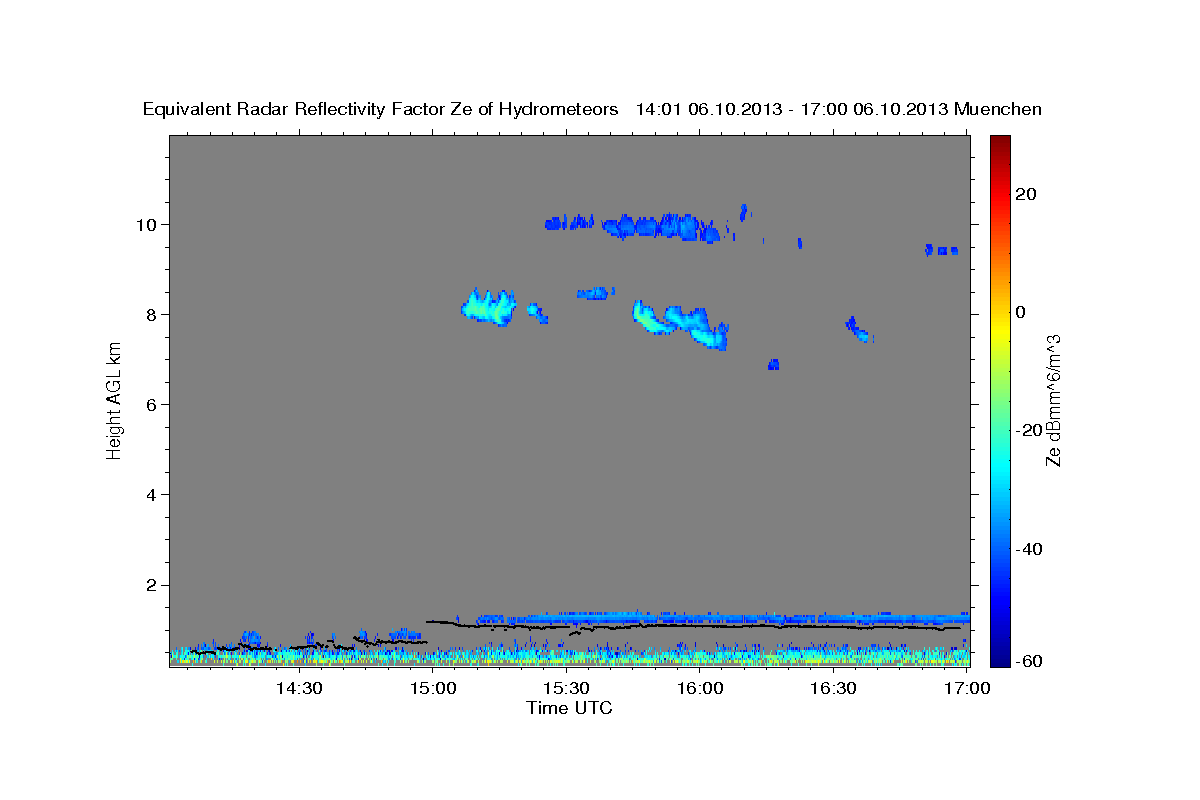Click the cloud echo at 8 km near 15:10

coord(488,307)
